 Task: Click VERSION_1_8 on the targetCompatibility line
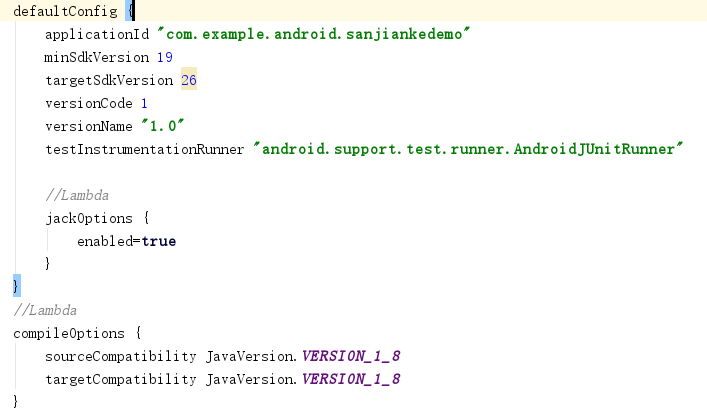coord(350,379)
